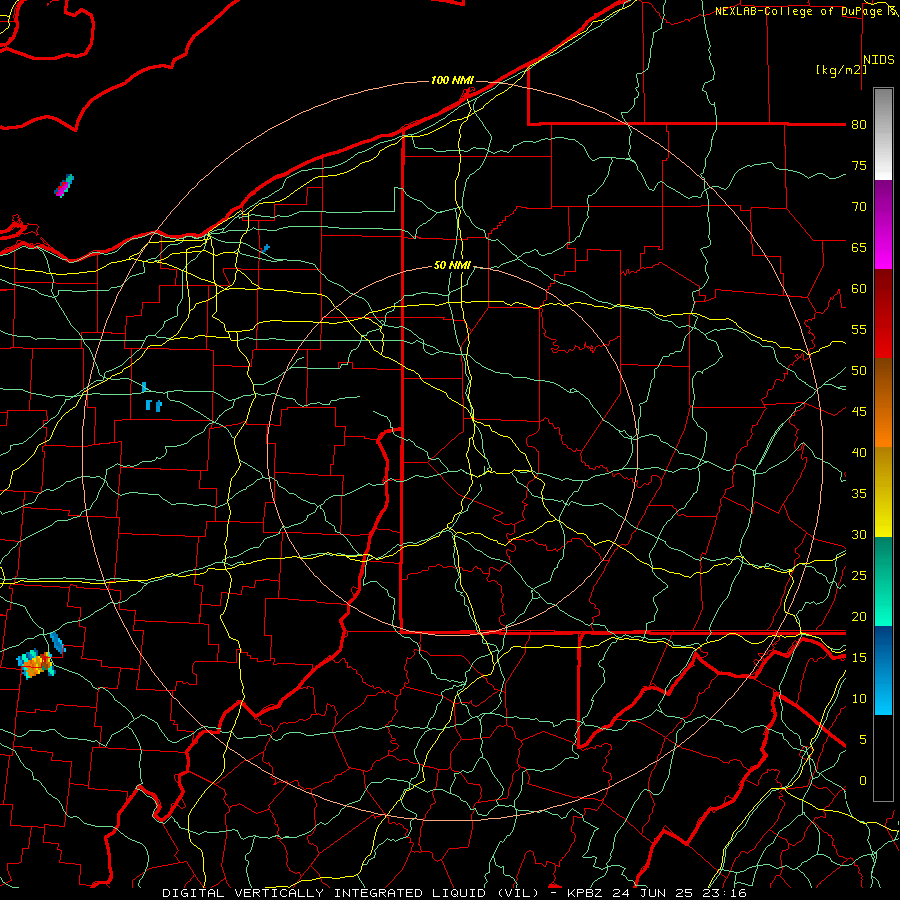Click the 15 value on the color scale

pyautogui.click(x=859, y=658)
